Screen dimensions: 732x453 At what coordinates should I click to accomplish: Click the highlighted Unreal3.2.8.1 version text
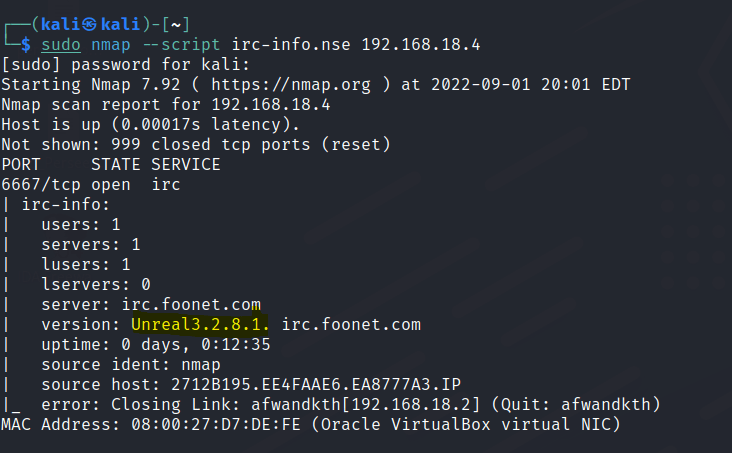pyautogui.click(x=201, y=325)
